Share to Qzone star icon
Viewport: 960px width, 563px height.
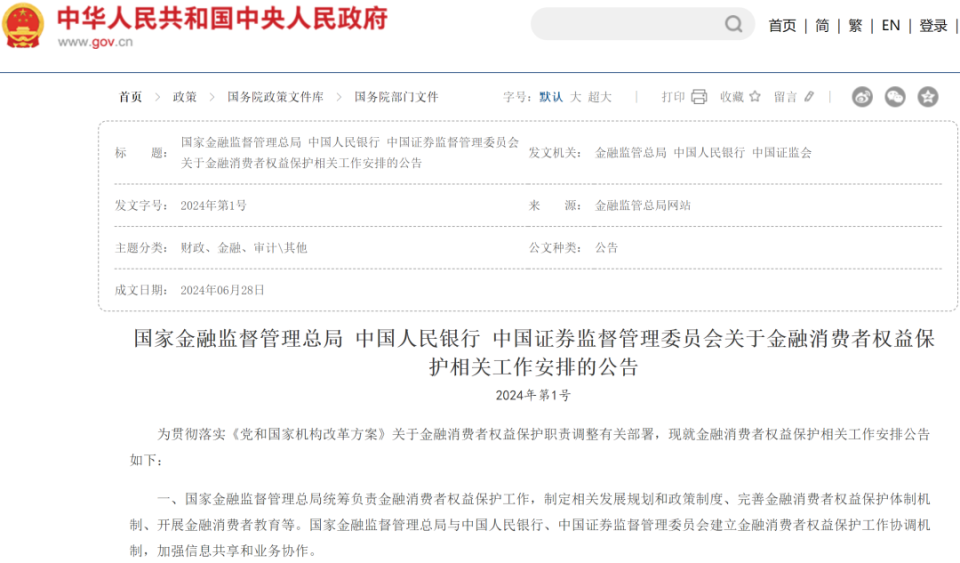[928, 97]
